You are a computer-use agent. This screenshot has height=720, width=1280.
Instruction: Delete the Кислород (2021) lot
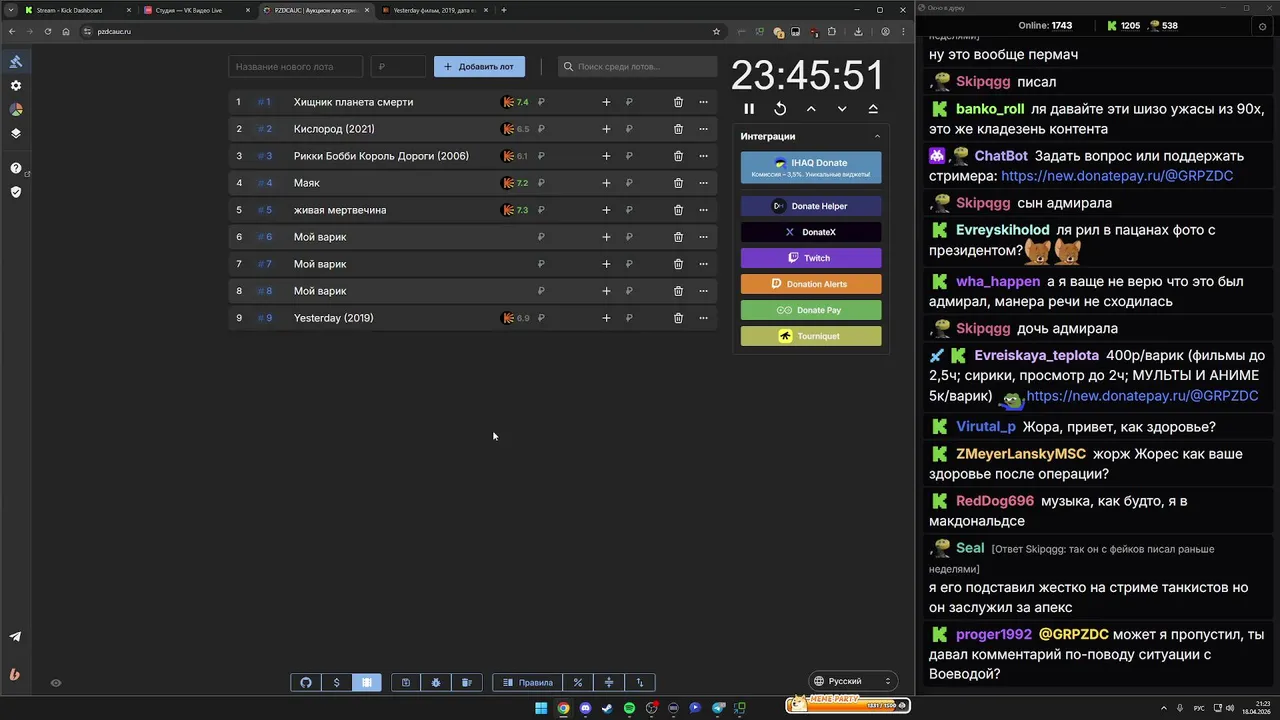pos(678,129)
